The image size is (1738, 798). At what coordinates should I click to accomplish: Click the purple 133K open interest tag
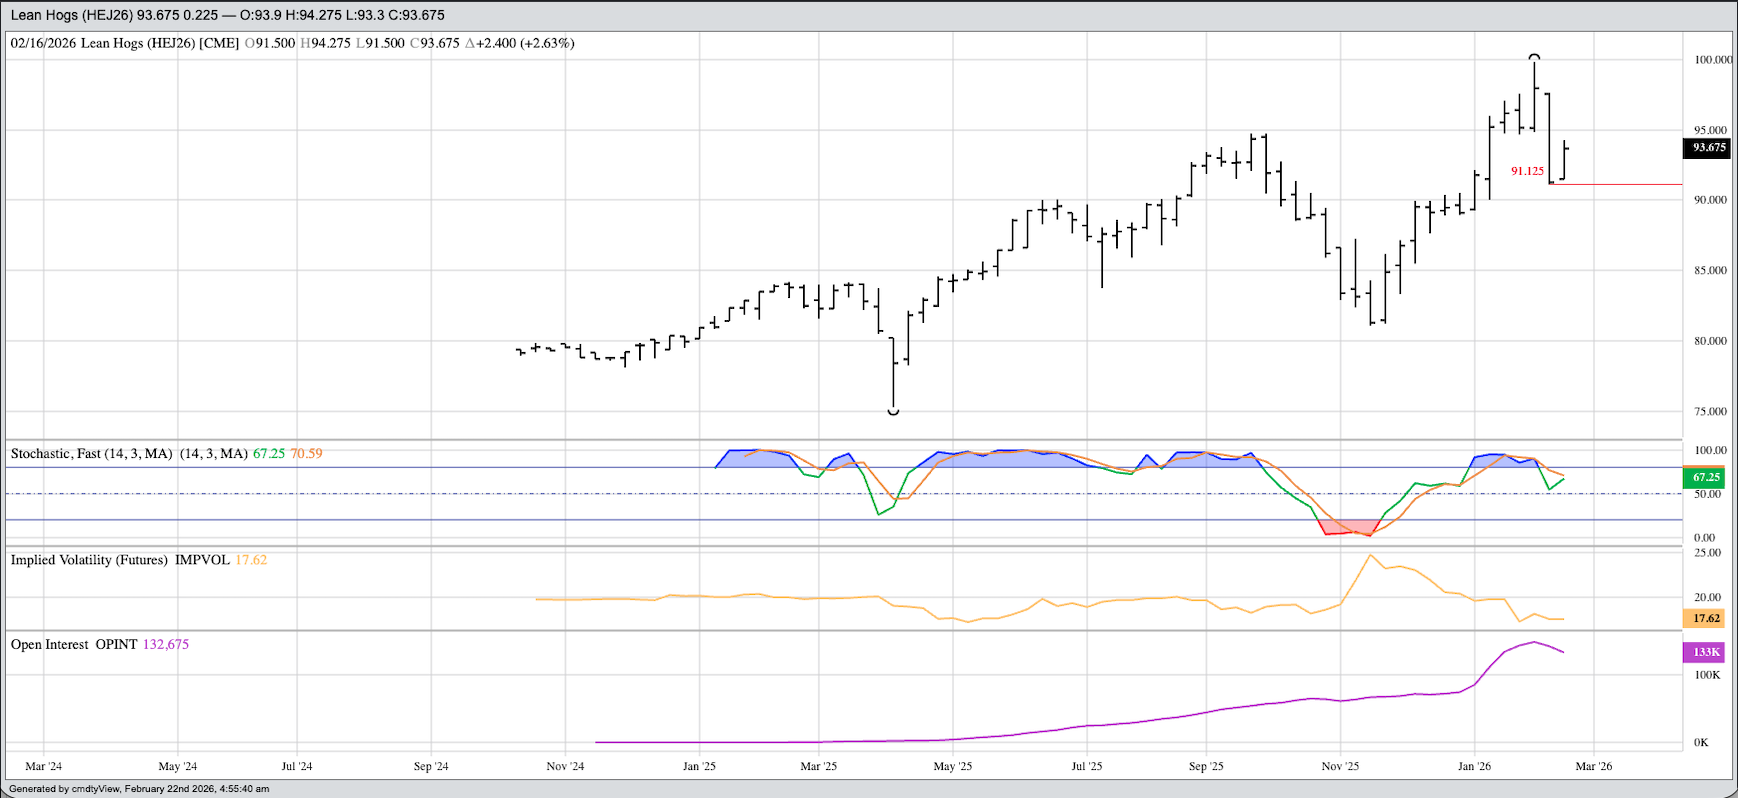(1706, 652)
